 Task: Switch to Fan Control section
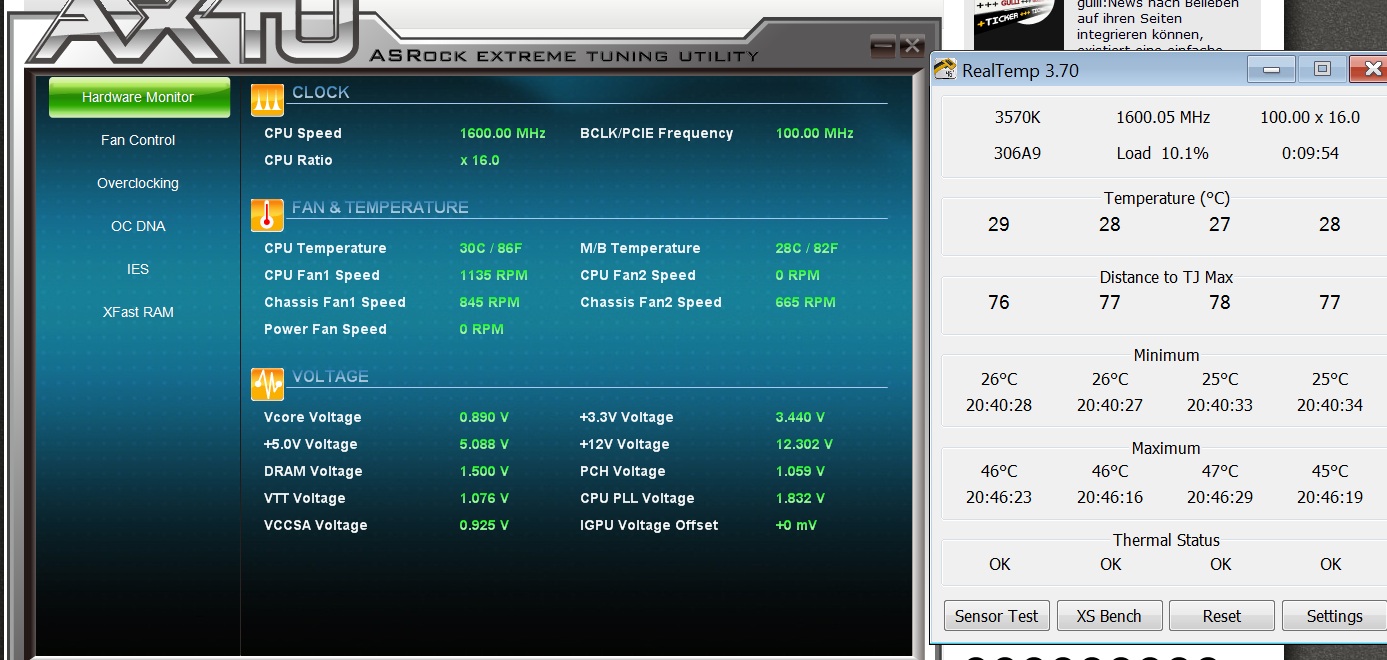138,140
